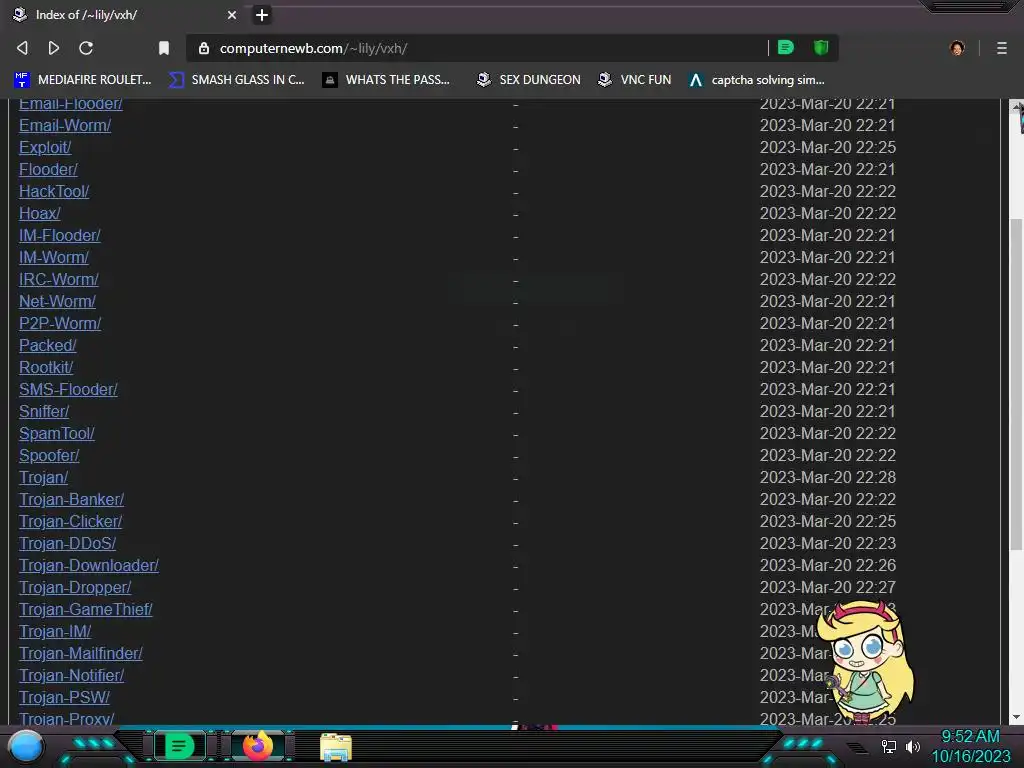Go forward with the forward arrow
Image resolution: width=1024 pixels, height=768 pixels.
pos(54,48)
